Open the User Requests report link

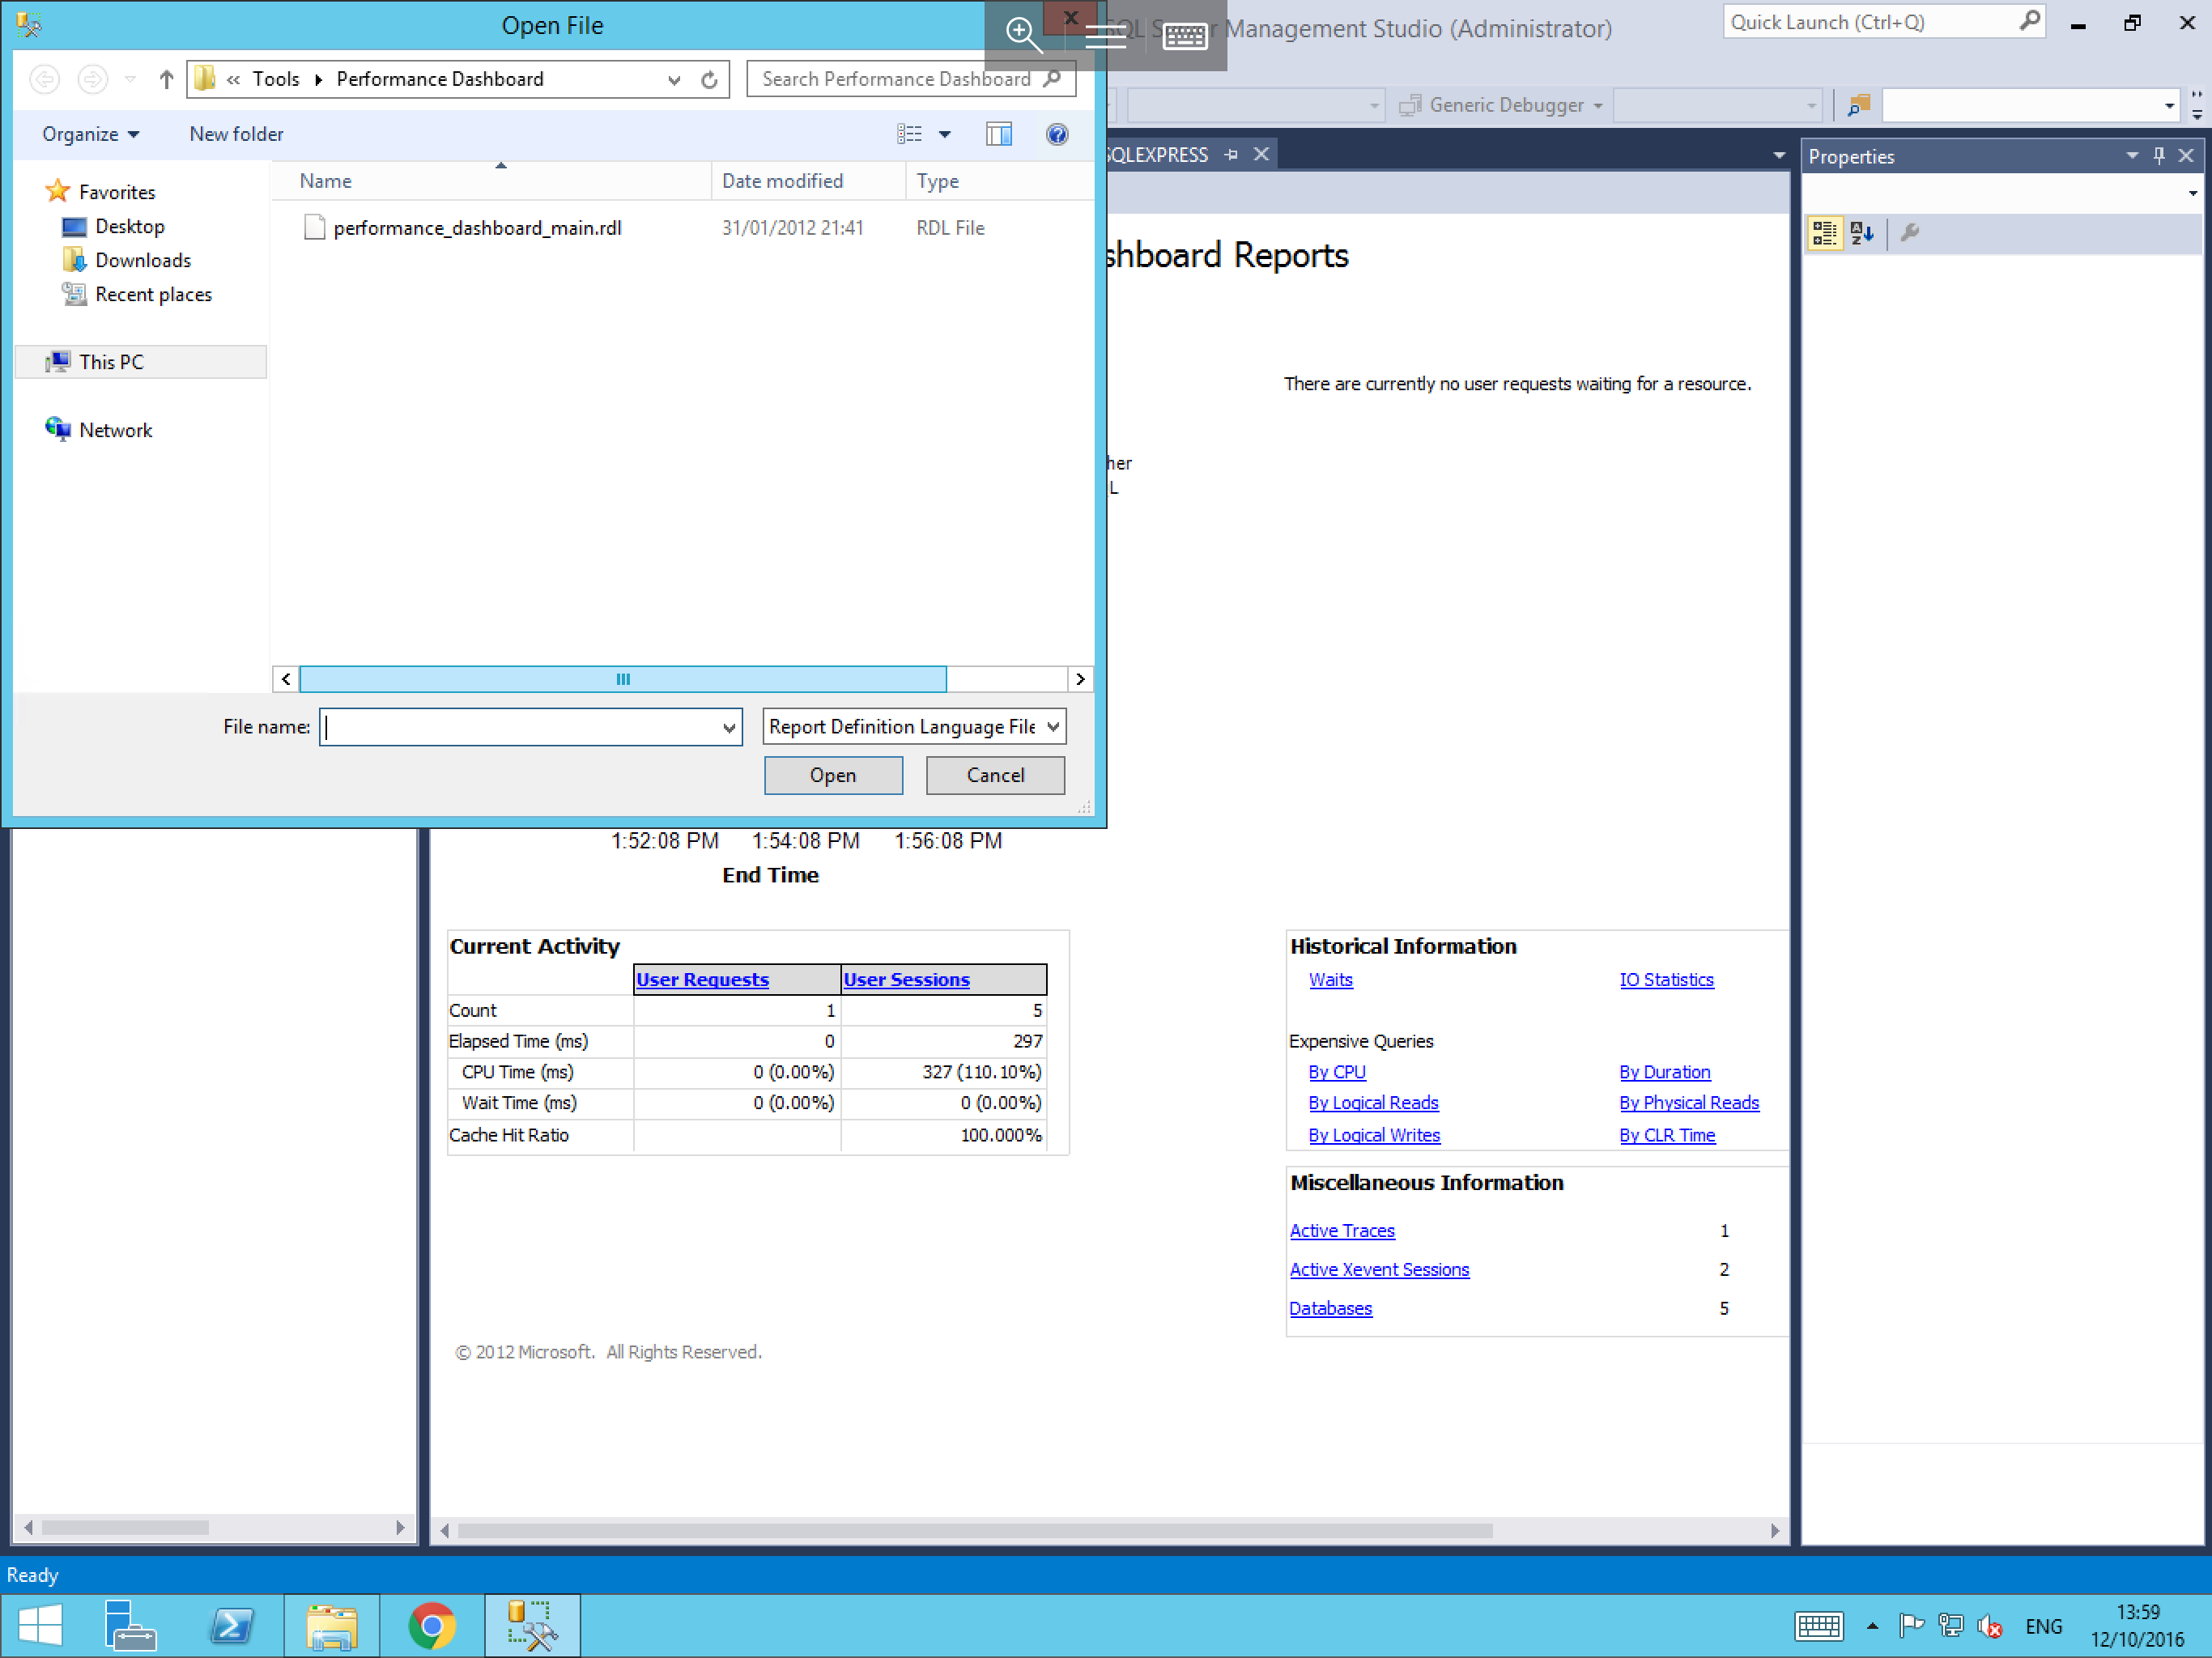[702, 979]
